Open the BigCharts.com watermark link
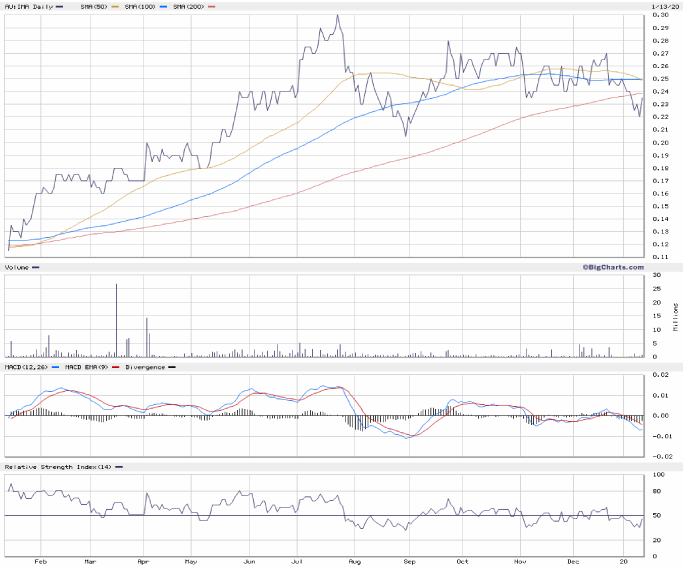 coord(614,266)
